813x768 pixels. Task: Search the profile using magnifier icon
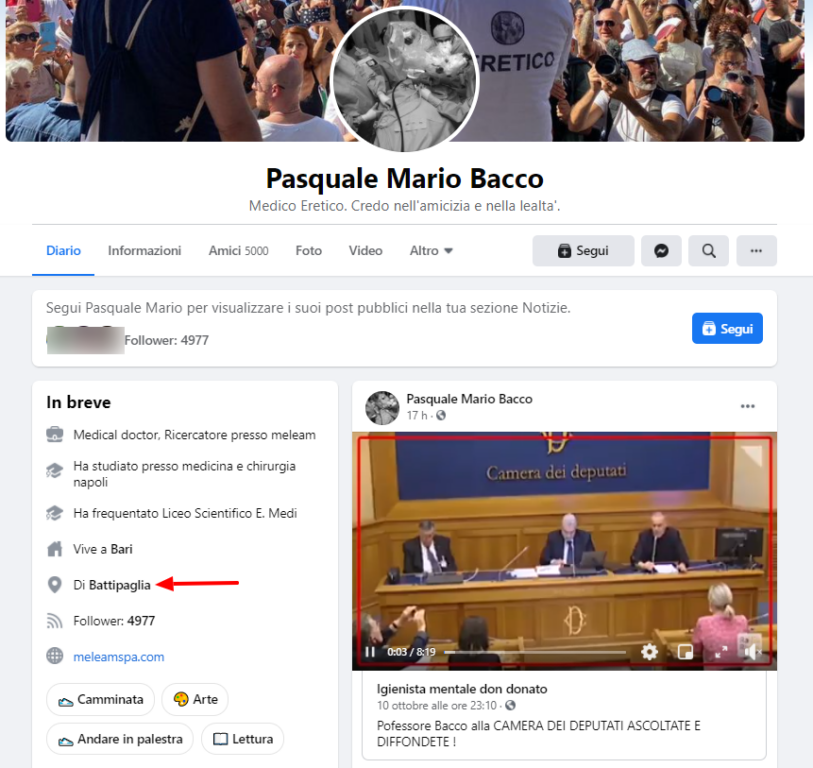(708, 251)
